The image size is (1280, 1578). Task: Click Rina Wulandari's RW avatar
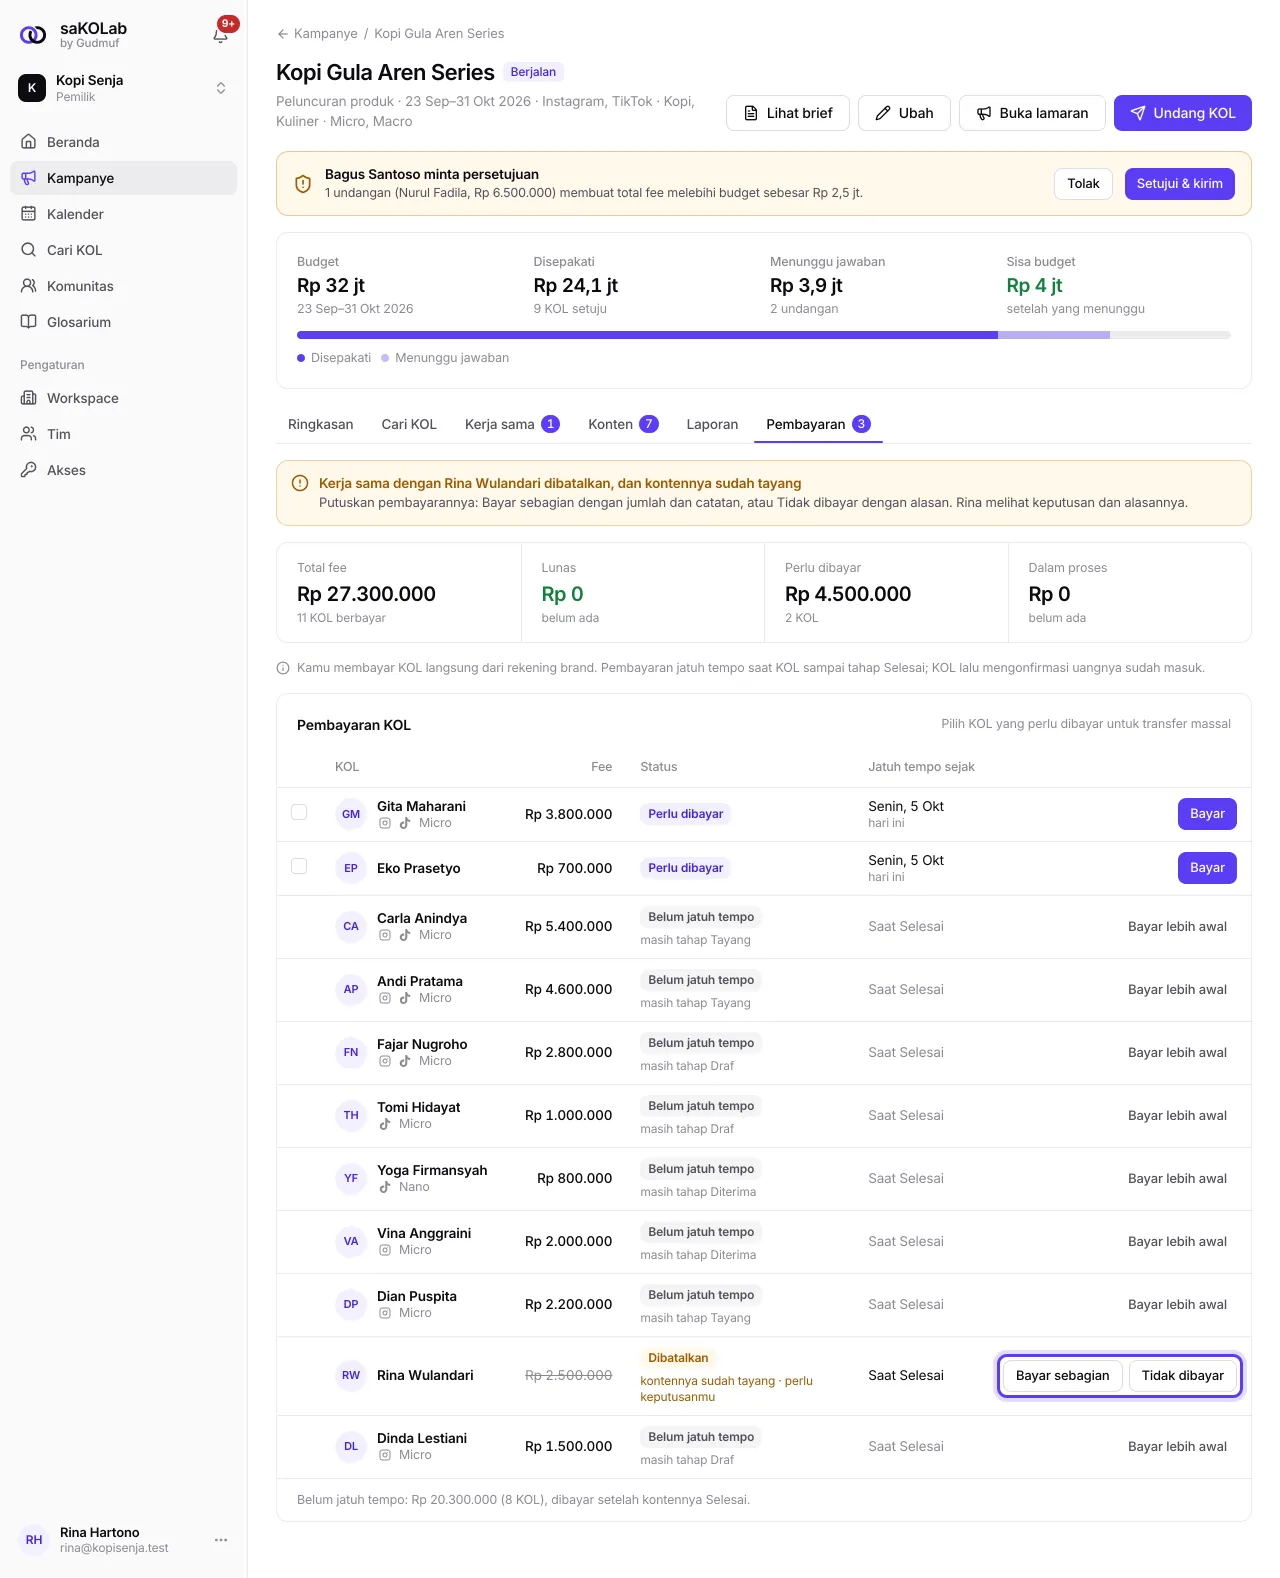tap(351, 1375)
